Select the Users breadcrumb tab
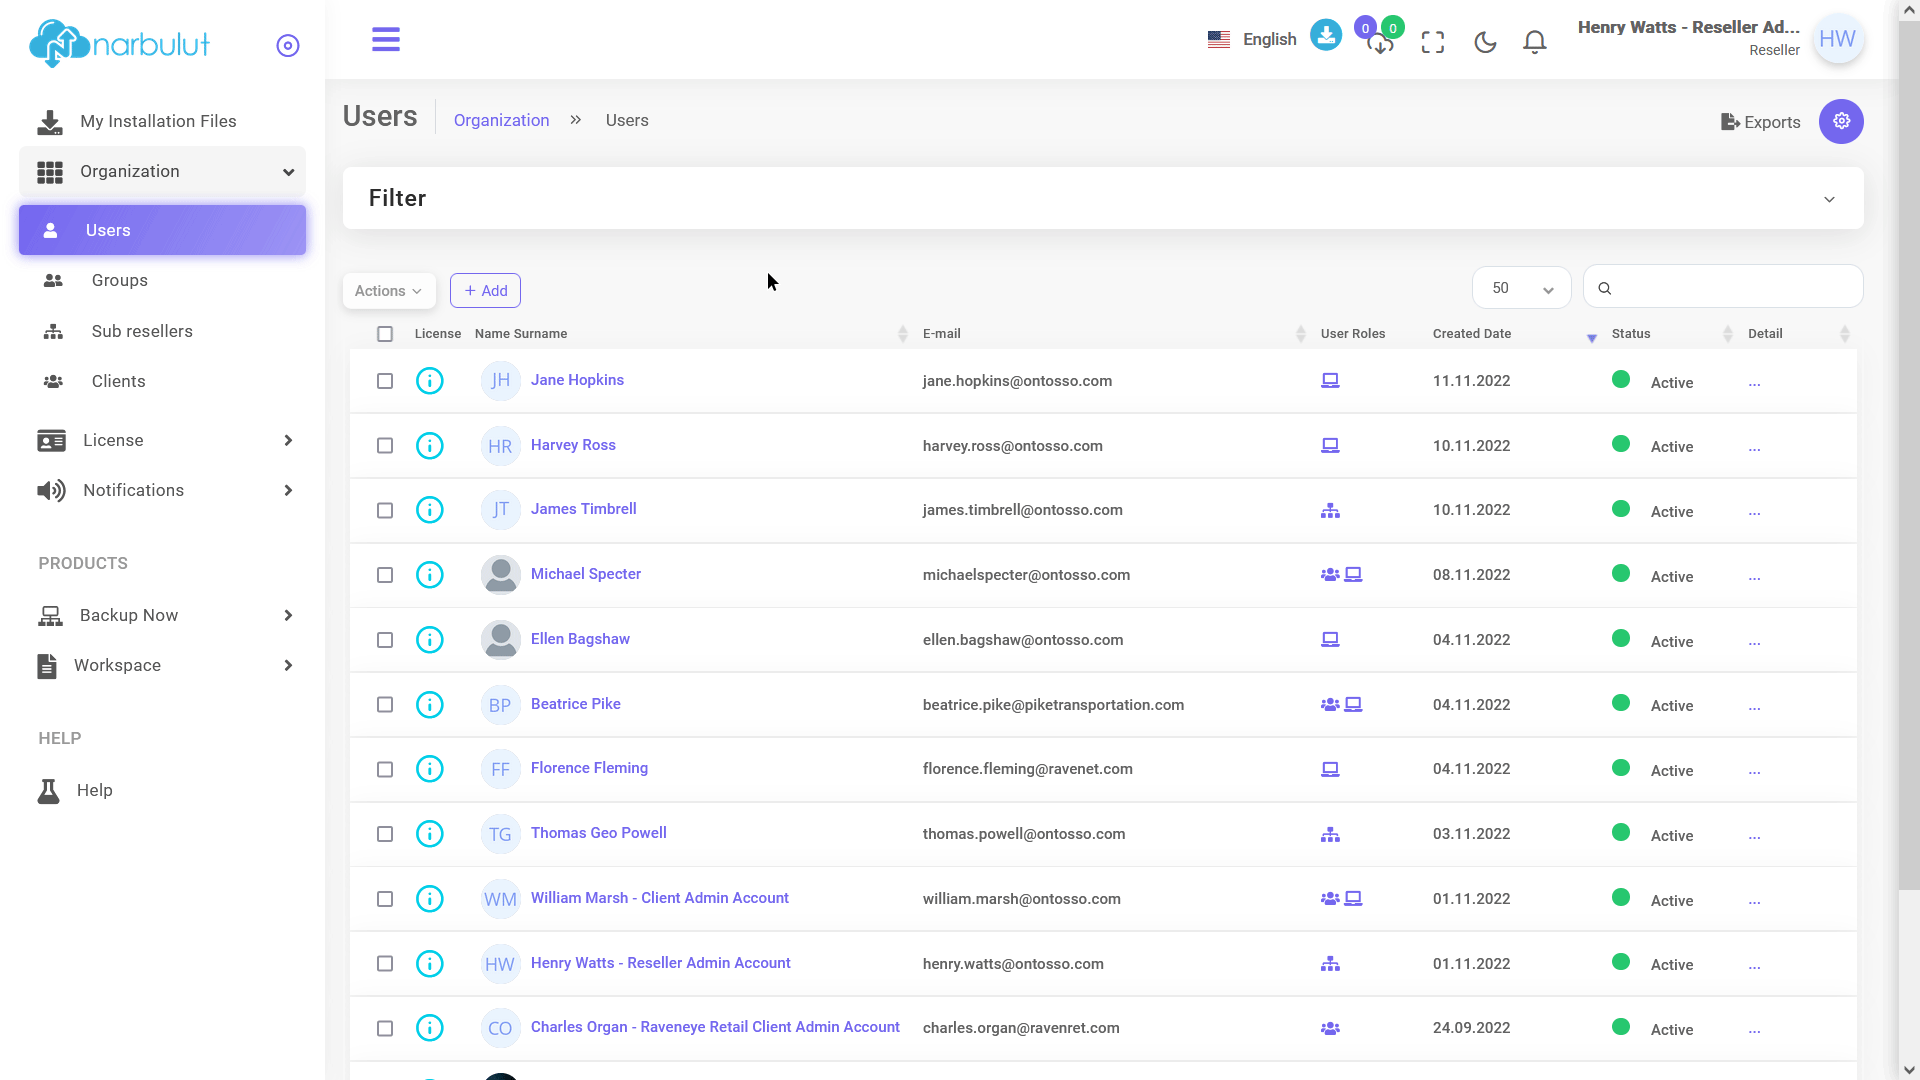This screenshot has width=1920, height=1080. pos(626,120)
